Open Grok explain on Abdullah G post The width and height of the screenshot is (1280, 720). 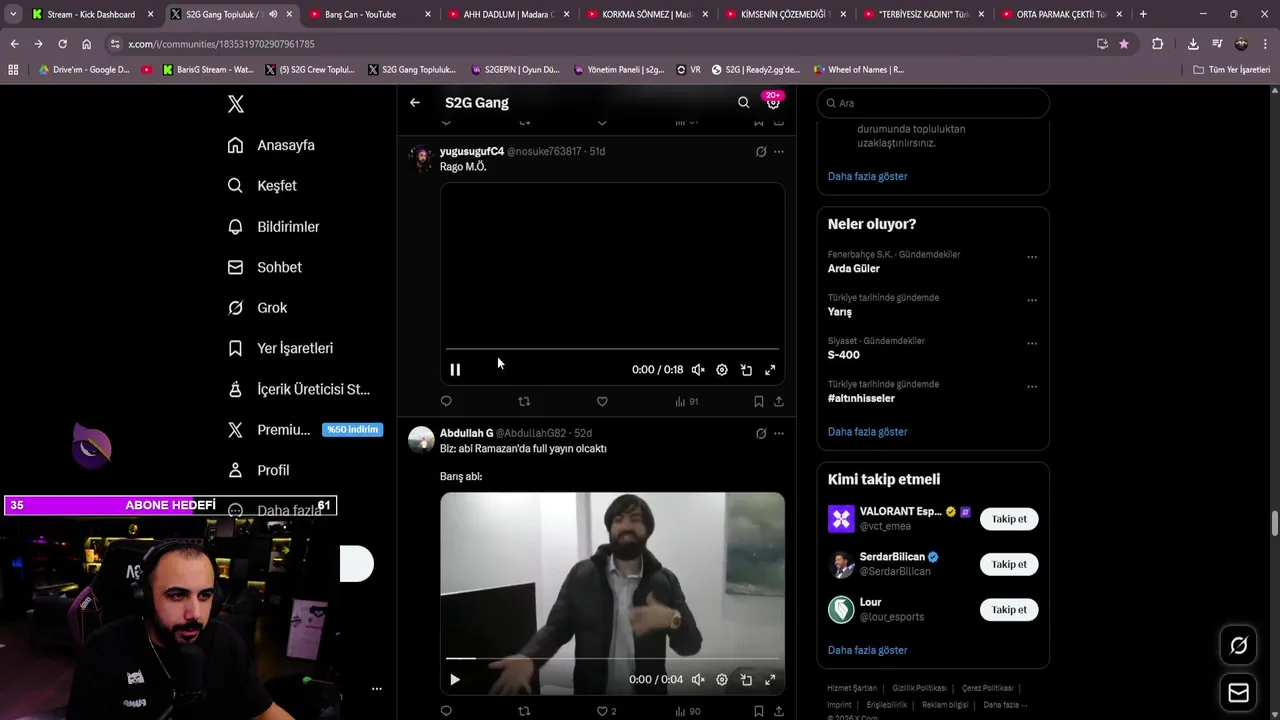coord(761,434)
